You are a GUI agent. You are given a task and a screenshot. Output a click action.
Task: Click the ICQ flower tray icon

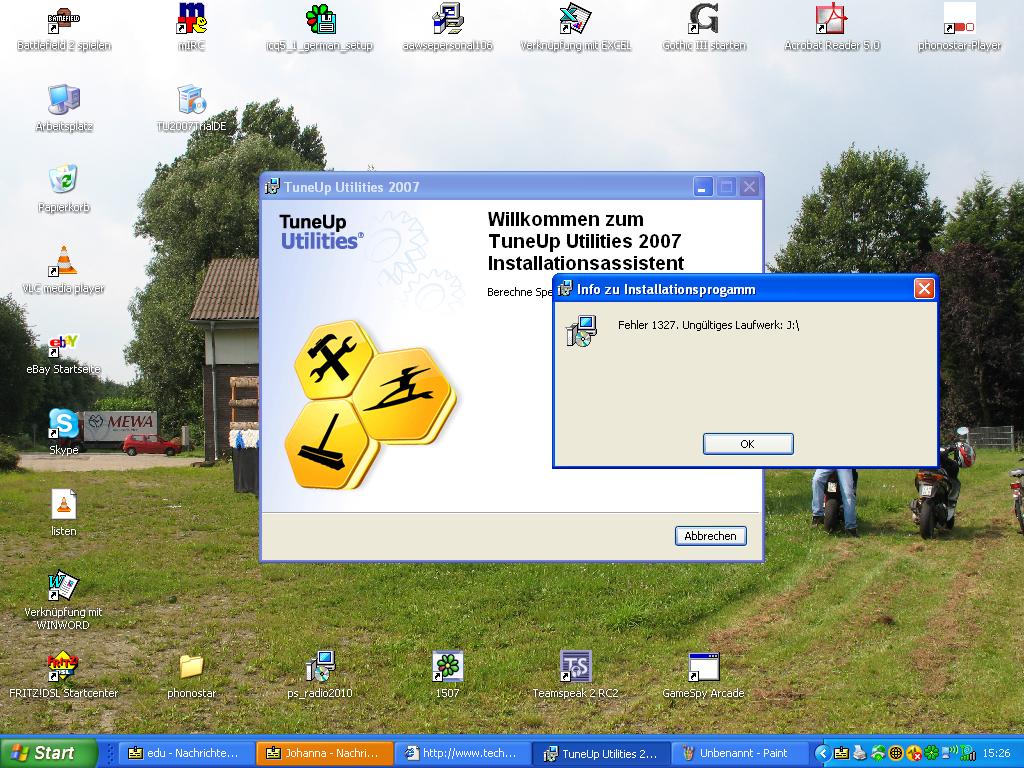931,754
